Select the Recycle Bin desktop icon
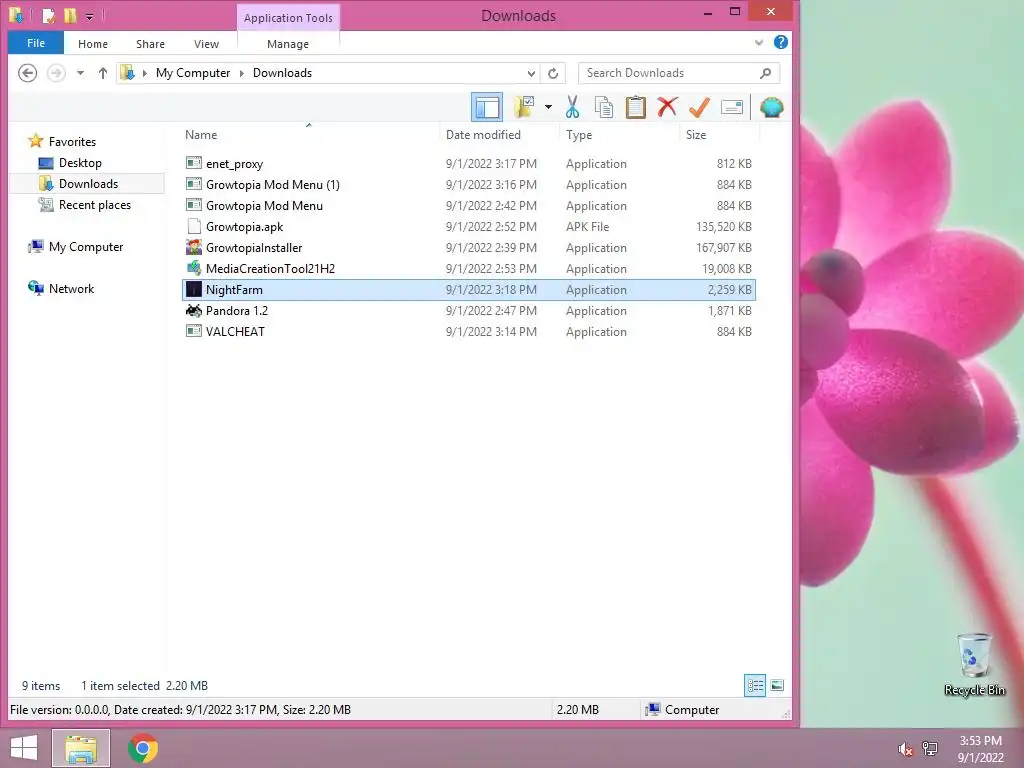1024x768 pixels. pos(974,664)
